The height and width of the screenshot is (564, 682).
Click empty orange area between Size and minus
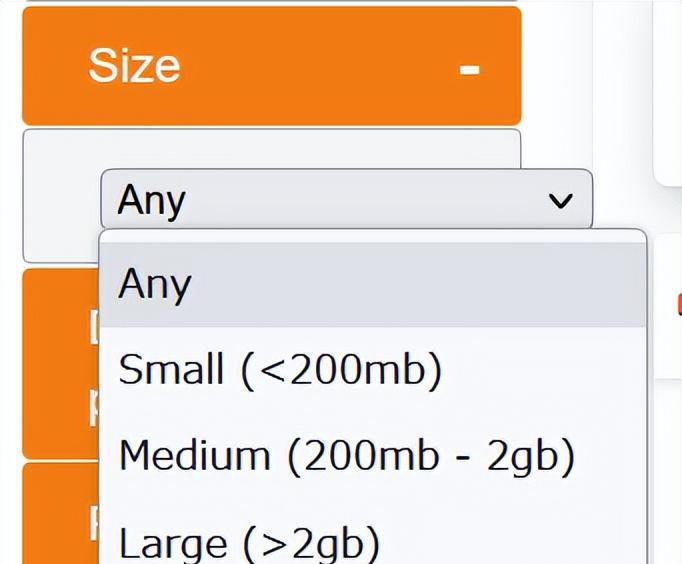pos(320,66)
